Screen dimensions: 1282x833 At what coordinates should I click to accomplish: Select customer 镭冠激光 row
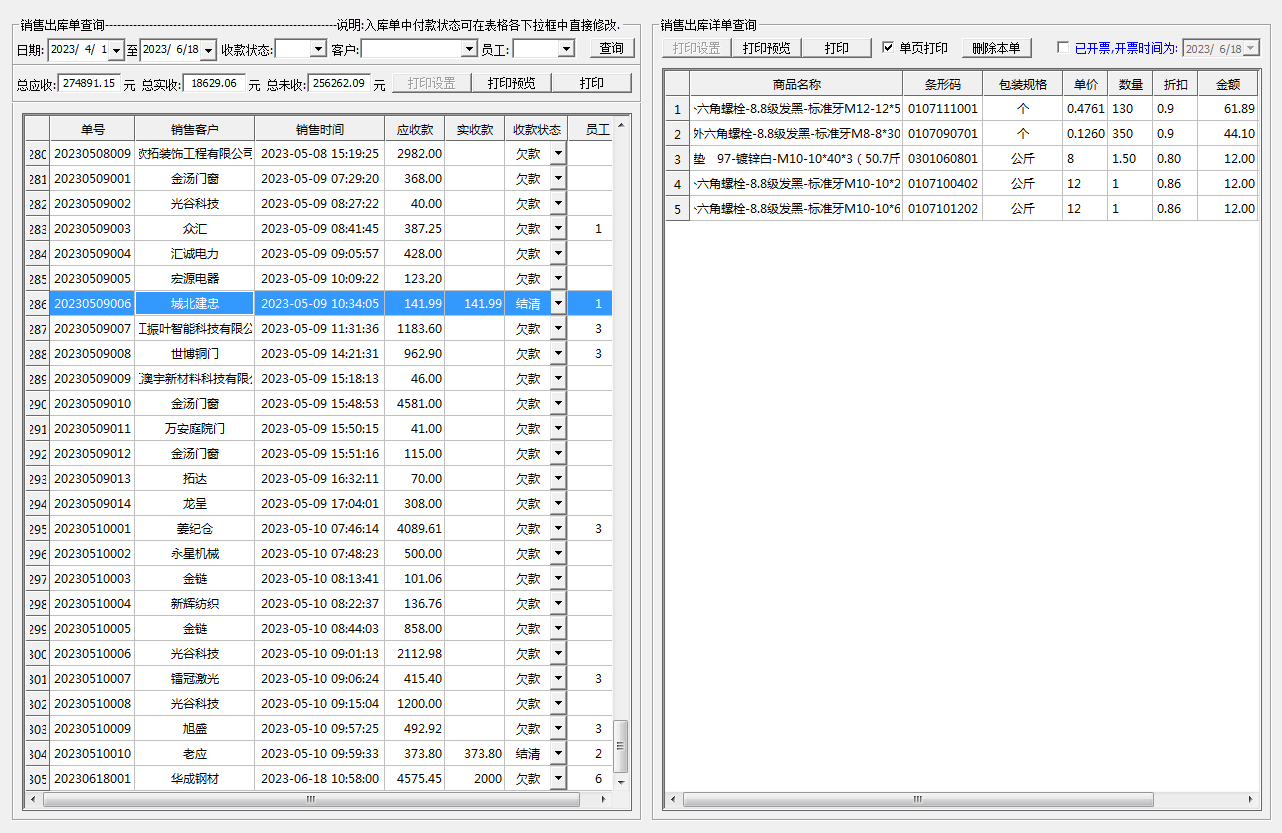click(195, 678)
